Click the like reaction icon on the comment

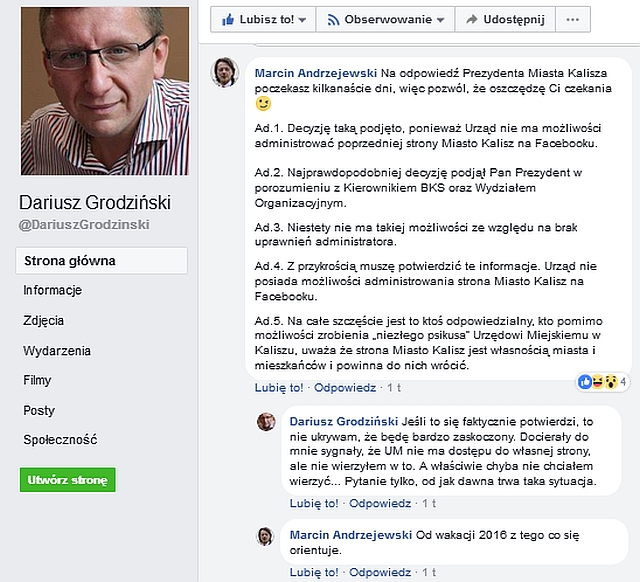pyautogui.click(x=585, y=382)
